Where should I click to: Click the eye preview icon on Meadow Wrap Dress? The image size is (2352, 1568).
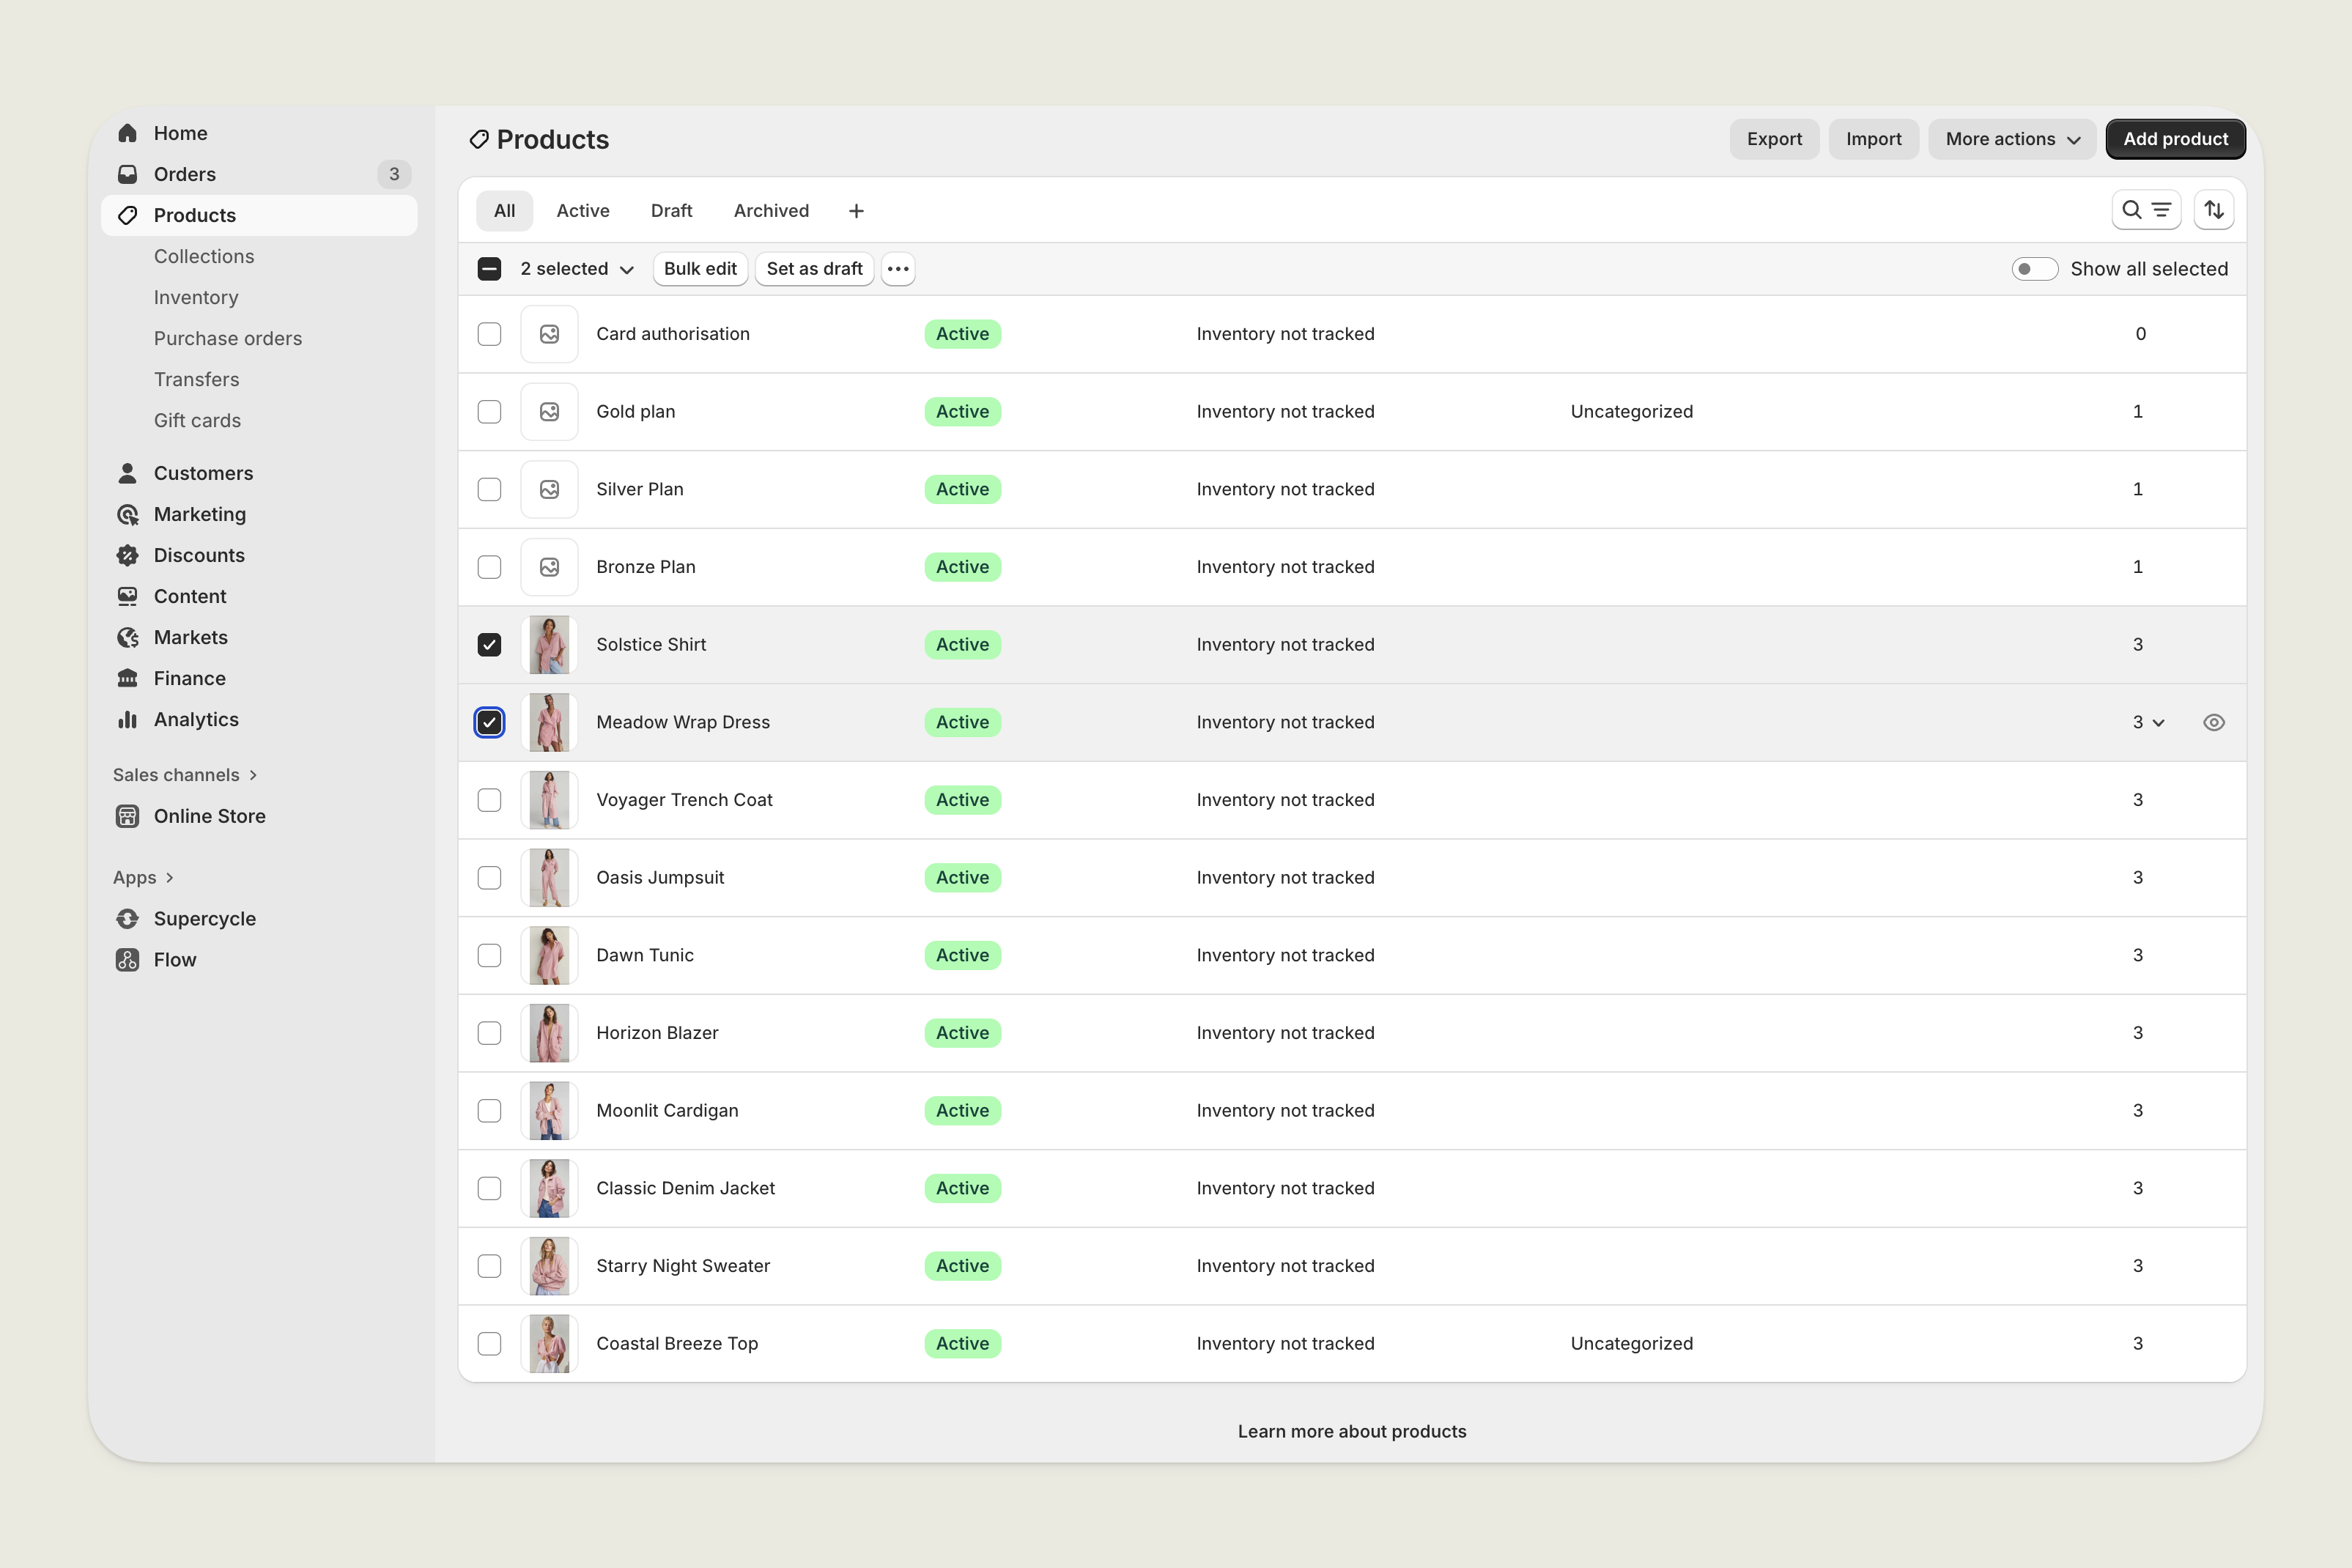(2213, 722)
